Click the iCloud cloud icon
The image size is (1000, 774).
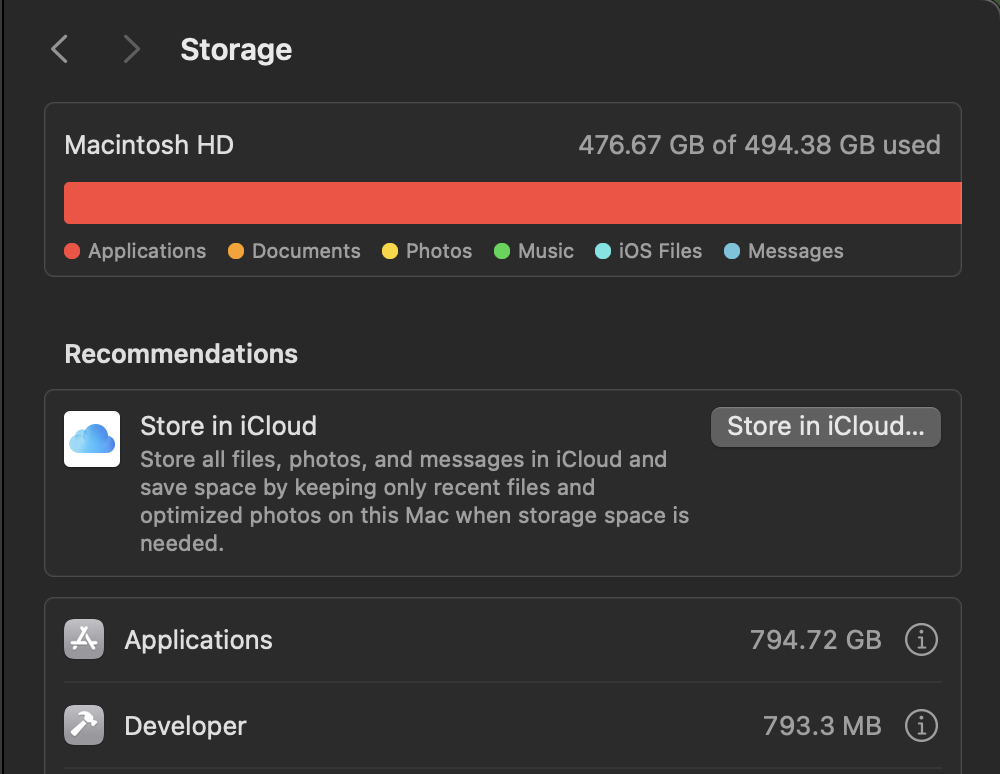(x=92, y=439)
